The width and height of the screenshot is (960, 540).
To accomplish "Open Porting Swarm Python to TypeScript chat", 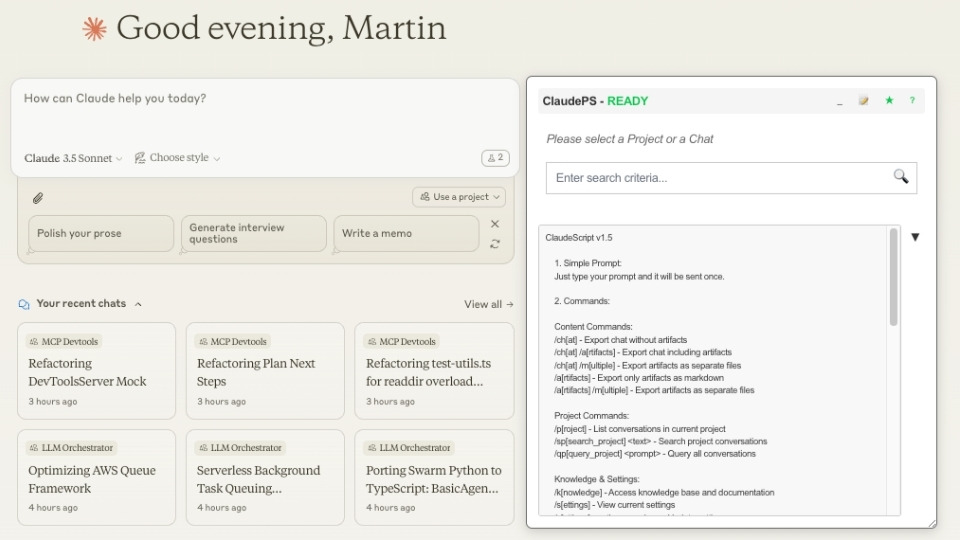I will (434, 478).
